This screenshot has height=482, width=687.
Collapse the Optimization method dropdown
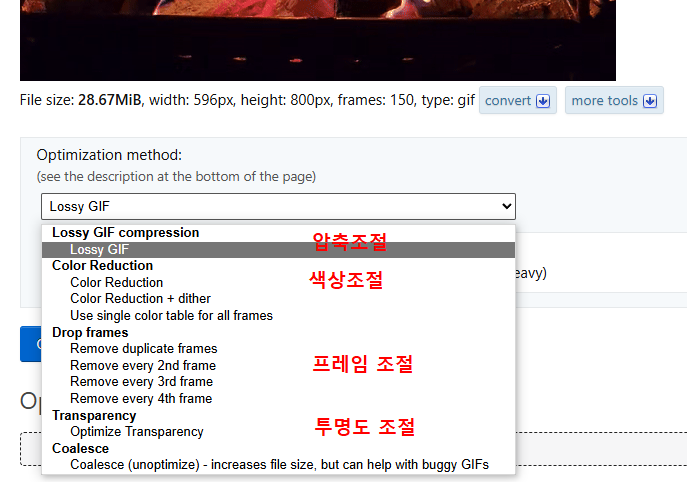click(278, 206)
